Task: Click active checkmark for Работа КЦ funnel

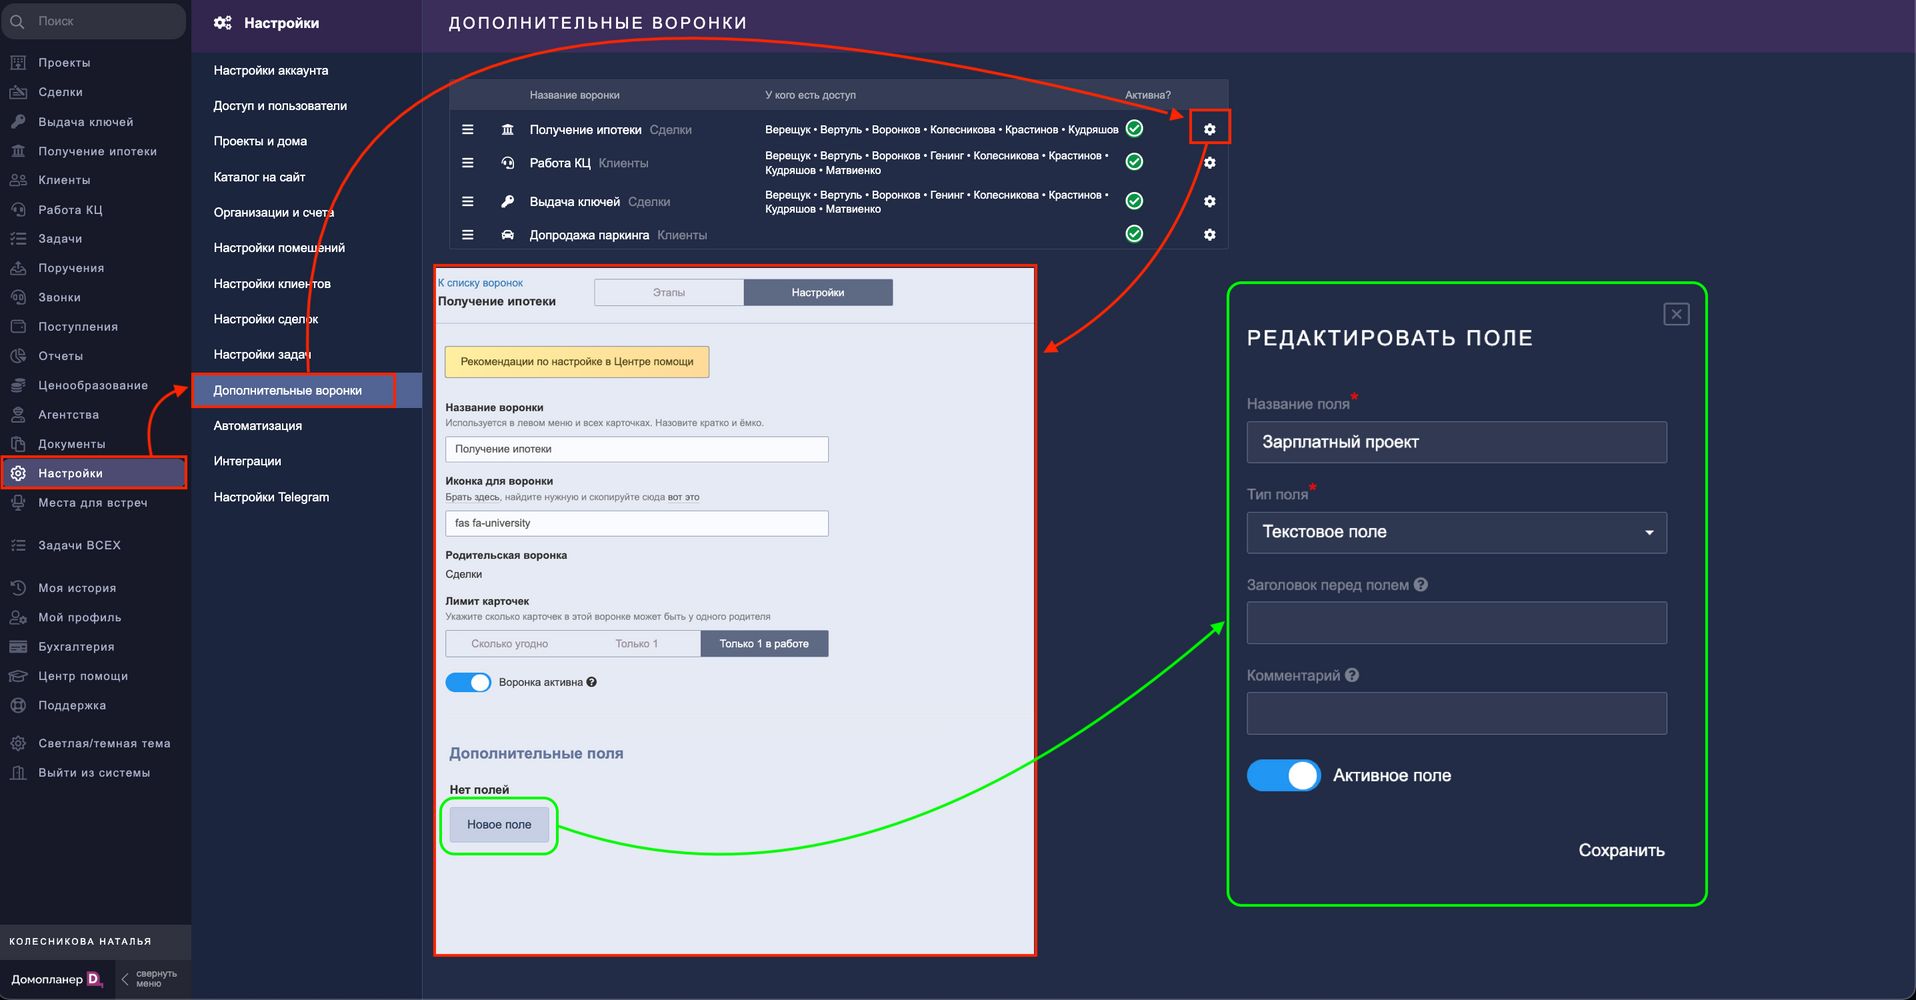Action: coord(1134,162)
